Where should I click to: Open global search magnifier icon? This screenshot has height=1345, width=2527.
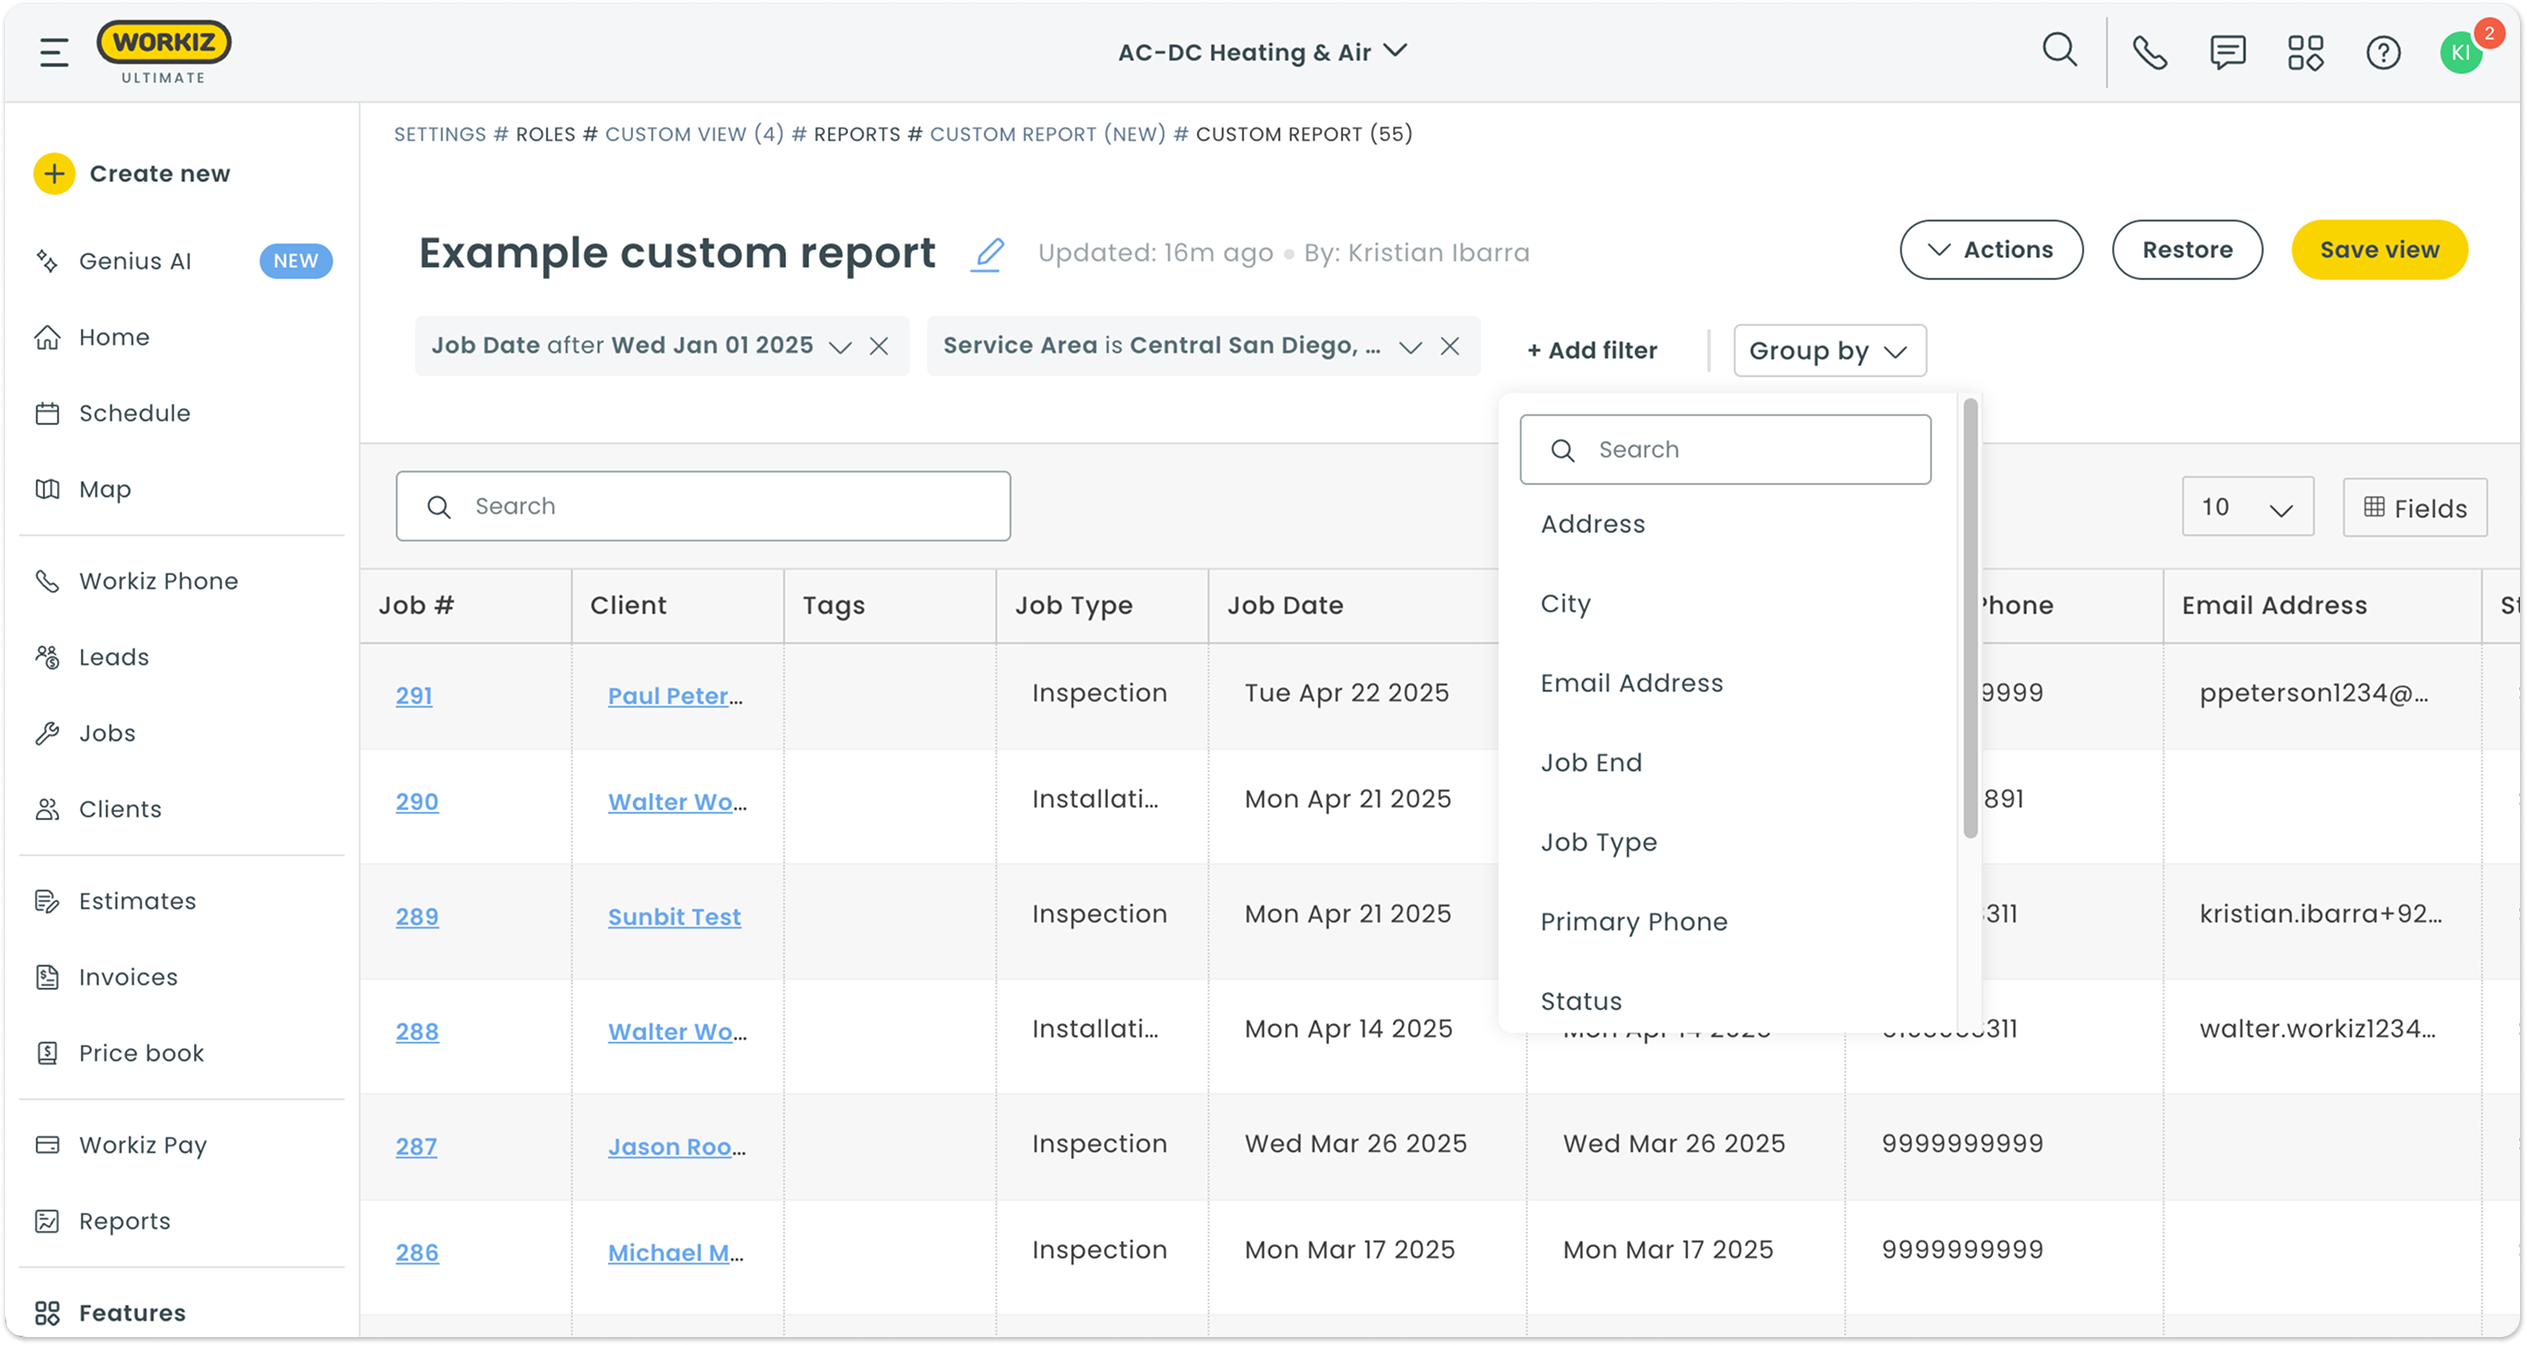2059,50
